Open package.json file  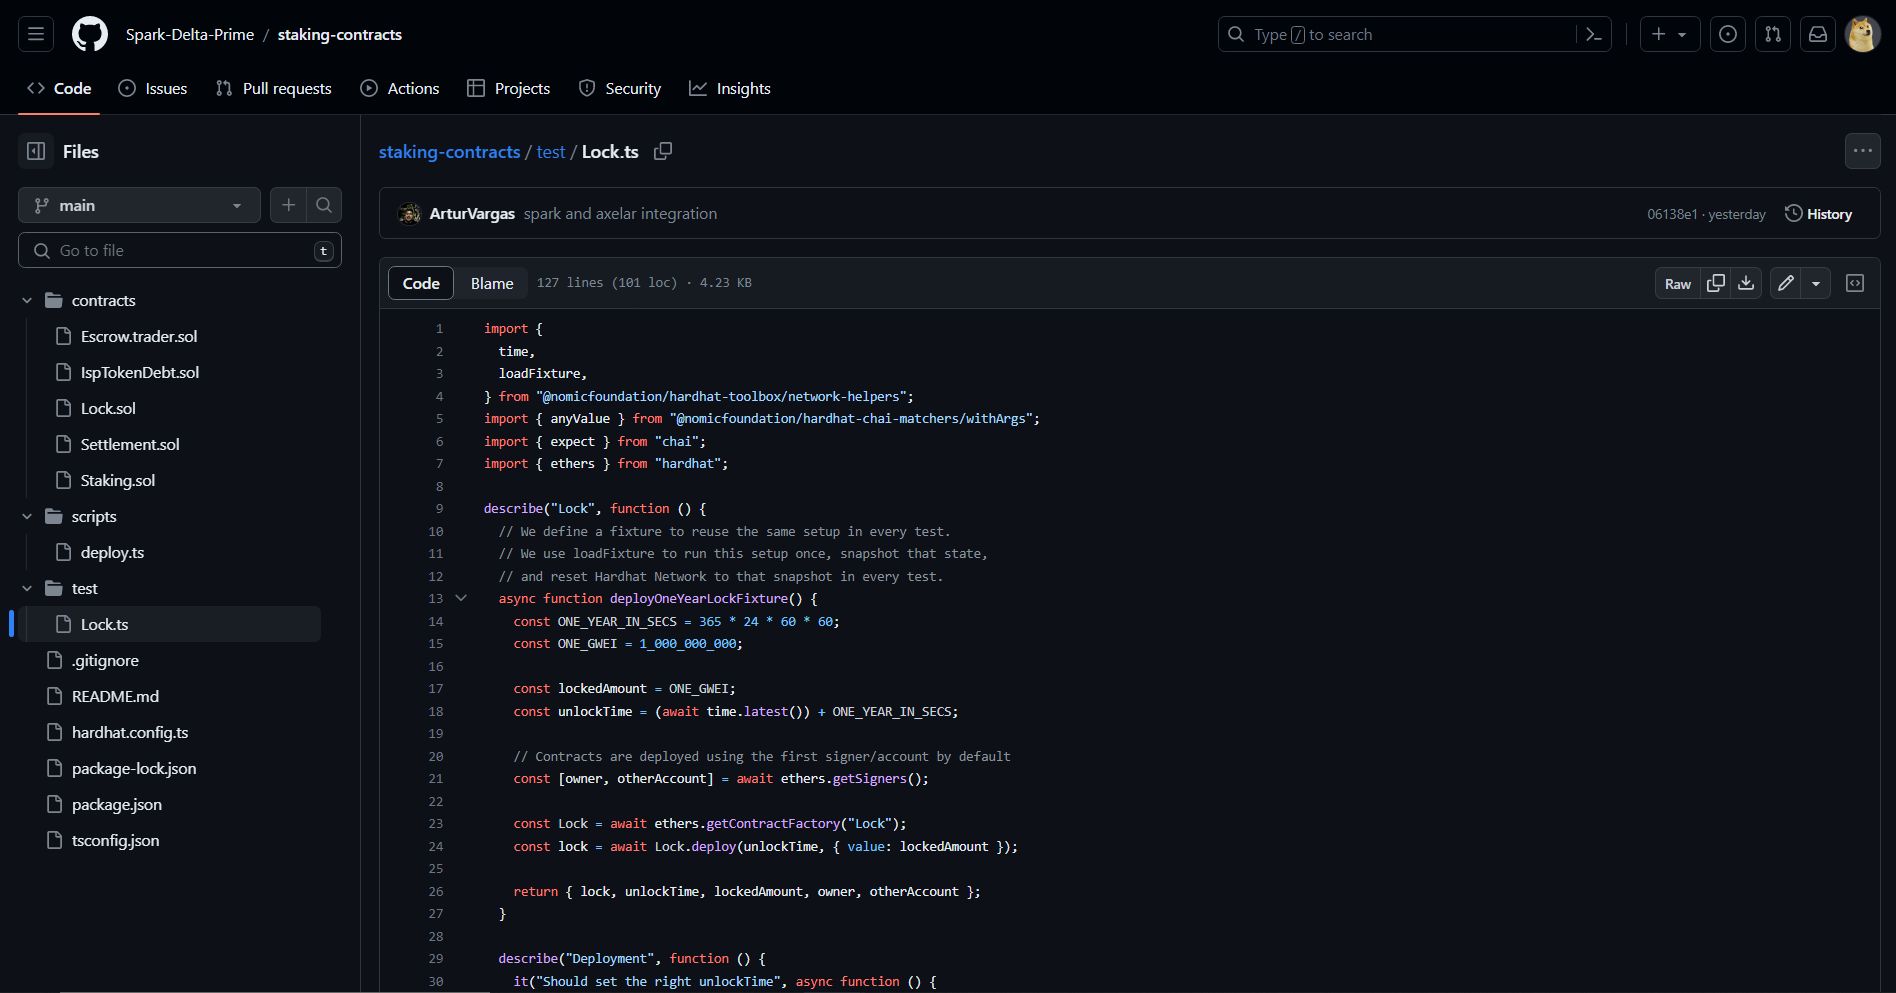(x=117, y=804)
